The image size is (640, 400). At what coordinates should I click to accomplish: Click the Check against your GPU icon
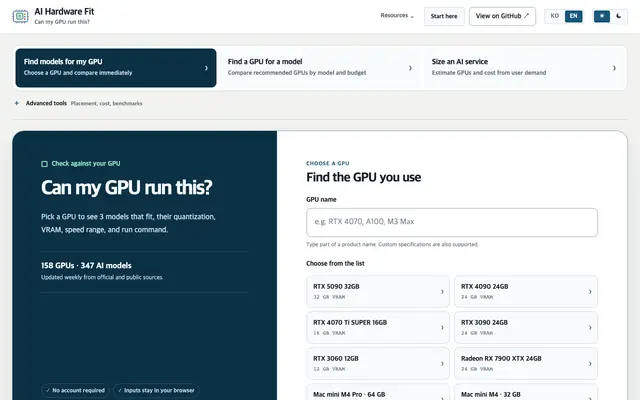click(44, 164)
